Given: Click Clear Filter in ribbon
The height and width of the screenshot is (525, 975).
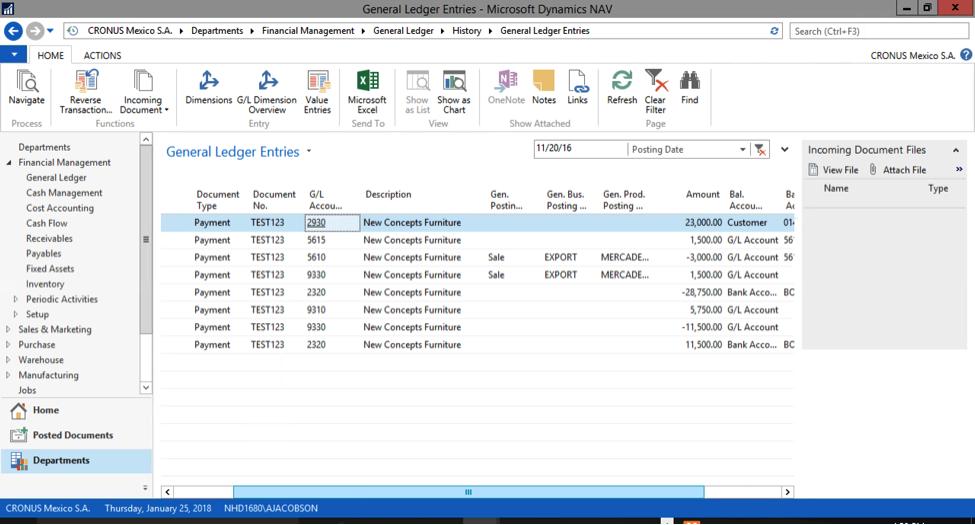Looking at the screenshot, I should [655, 92].
